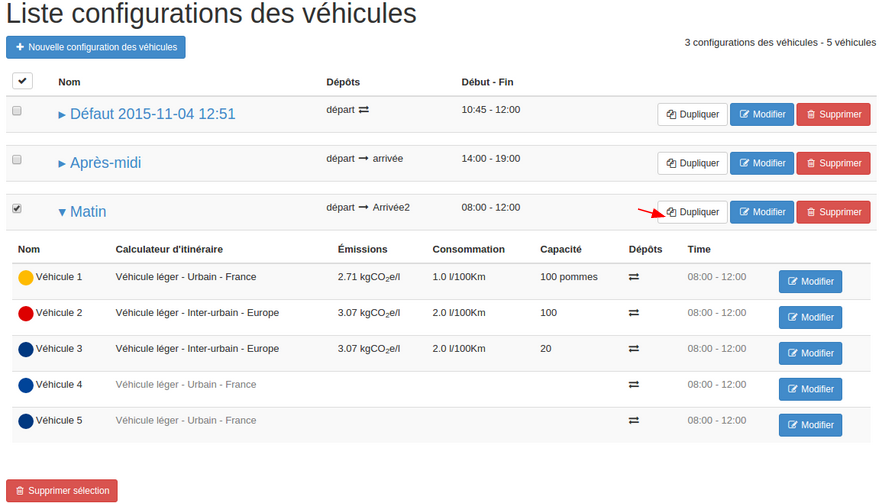This screenshot has width=881, height=504.
Task: Open Modifier for Véhicule 3
Action: [x=810, y=353]
